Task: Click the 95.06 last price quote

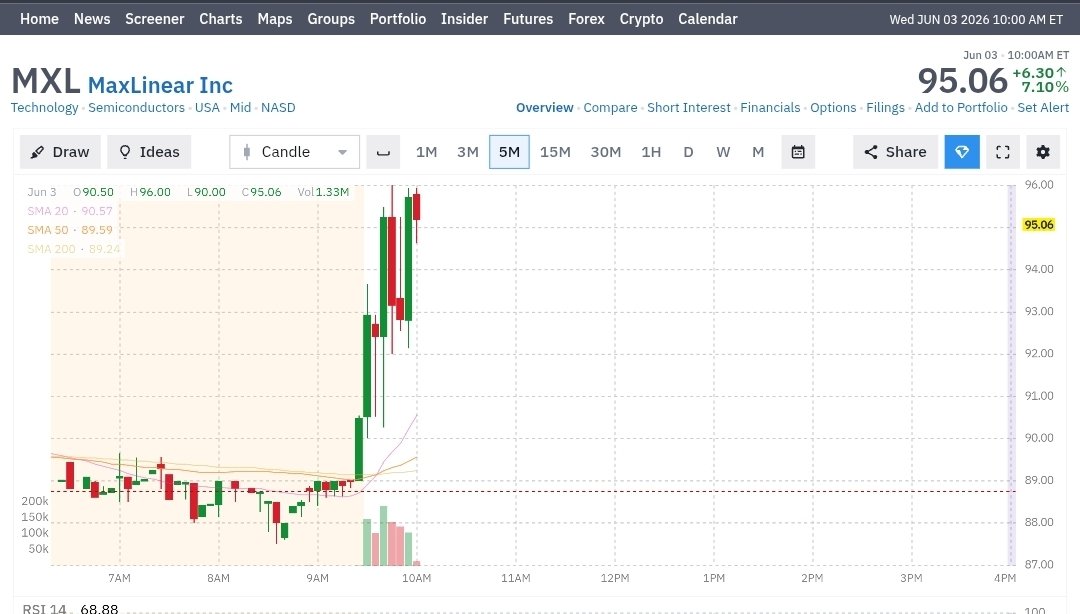Action: (x=962, y=81)
